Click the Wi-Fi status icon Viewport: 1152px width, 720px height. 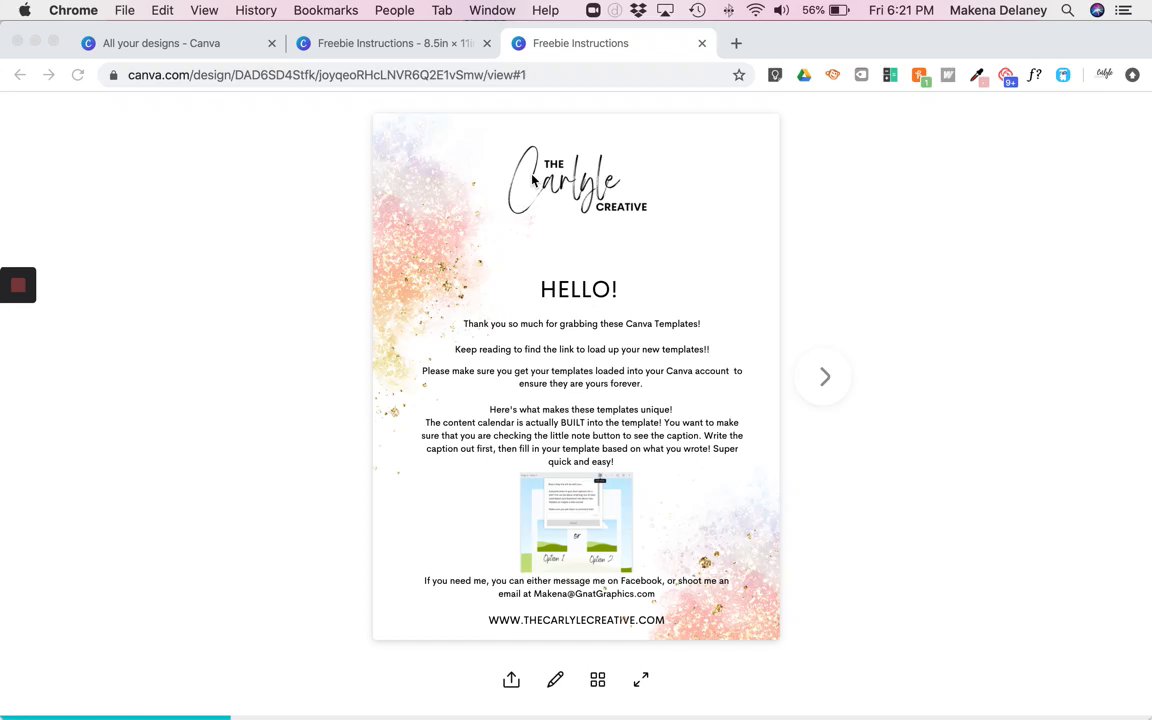tap(755, 10)
